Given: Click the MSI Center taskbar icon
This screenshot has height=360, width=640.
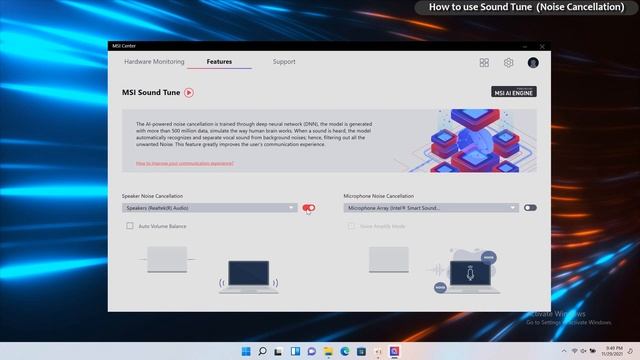Looking at the screenshot, I should point(394,351).
